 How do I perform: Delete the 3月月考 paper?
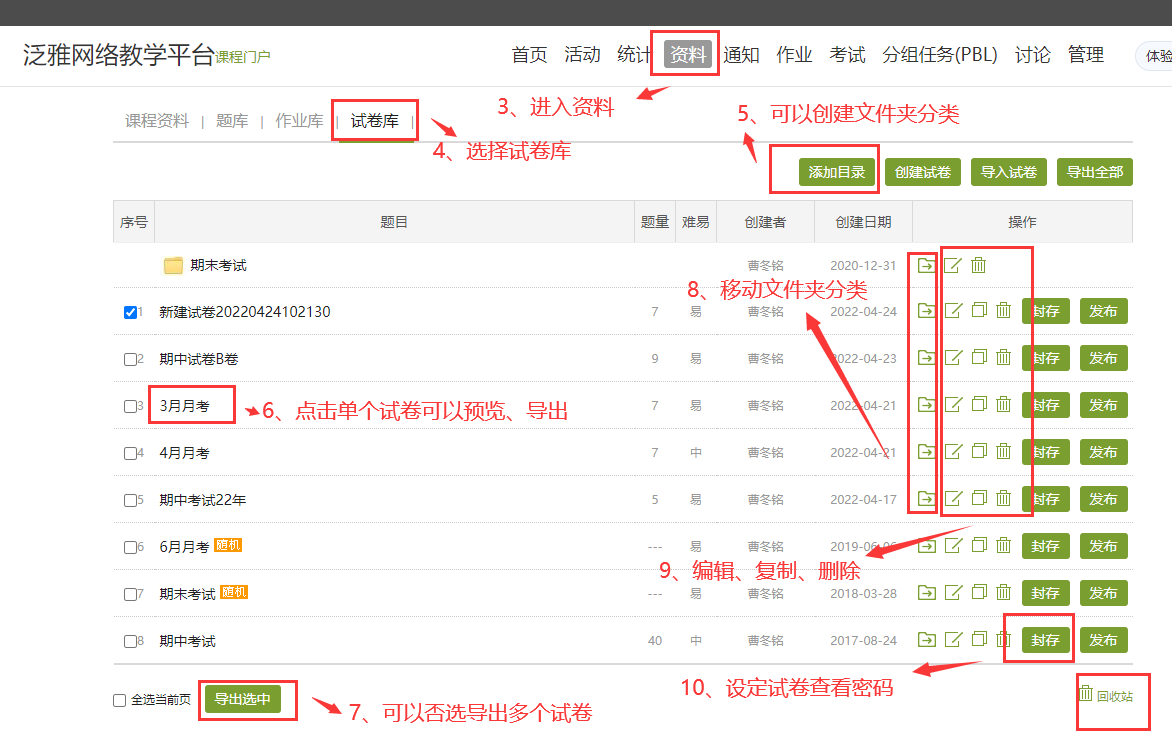(x=1004, y=404)
